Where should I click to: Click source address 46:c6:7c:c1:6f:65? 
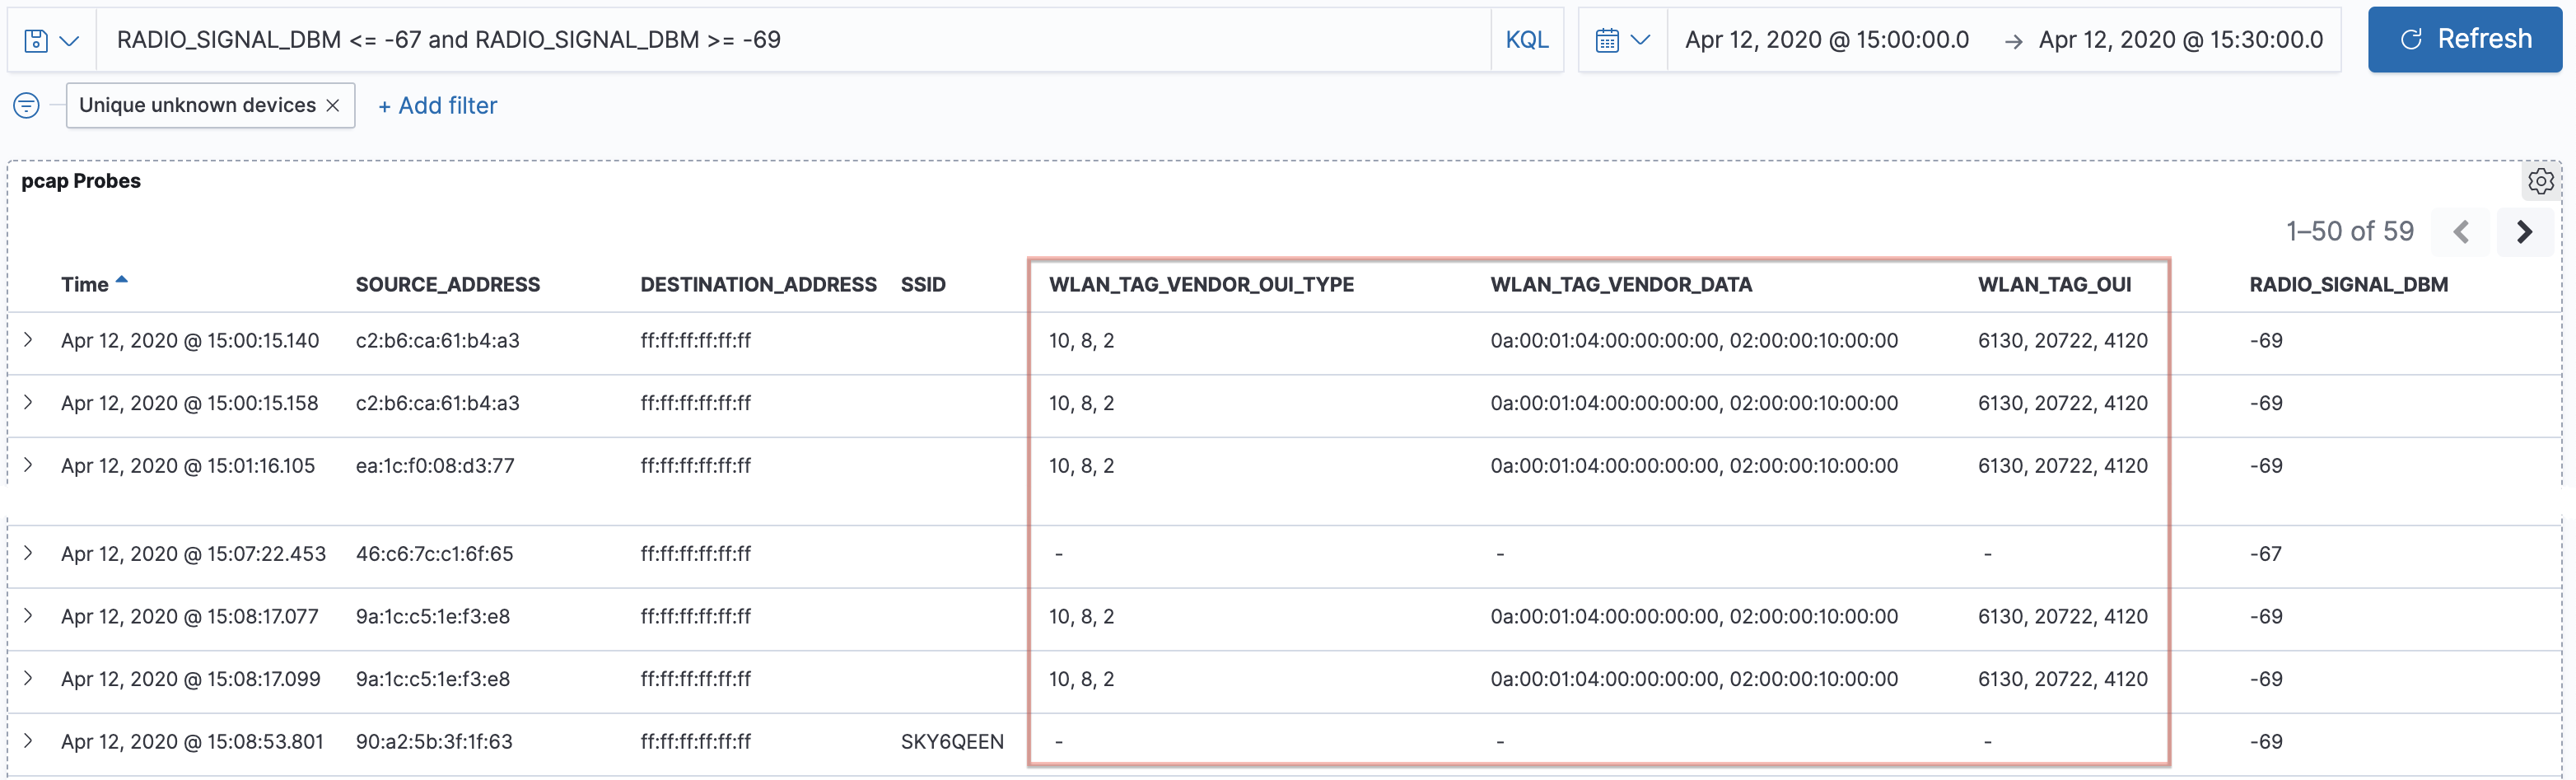(434, 554)
